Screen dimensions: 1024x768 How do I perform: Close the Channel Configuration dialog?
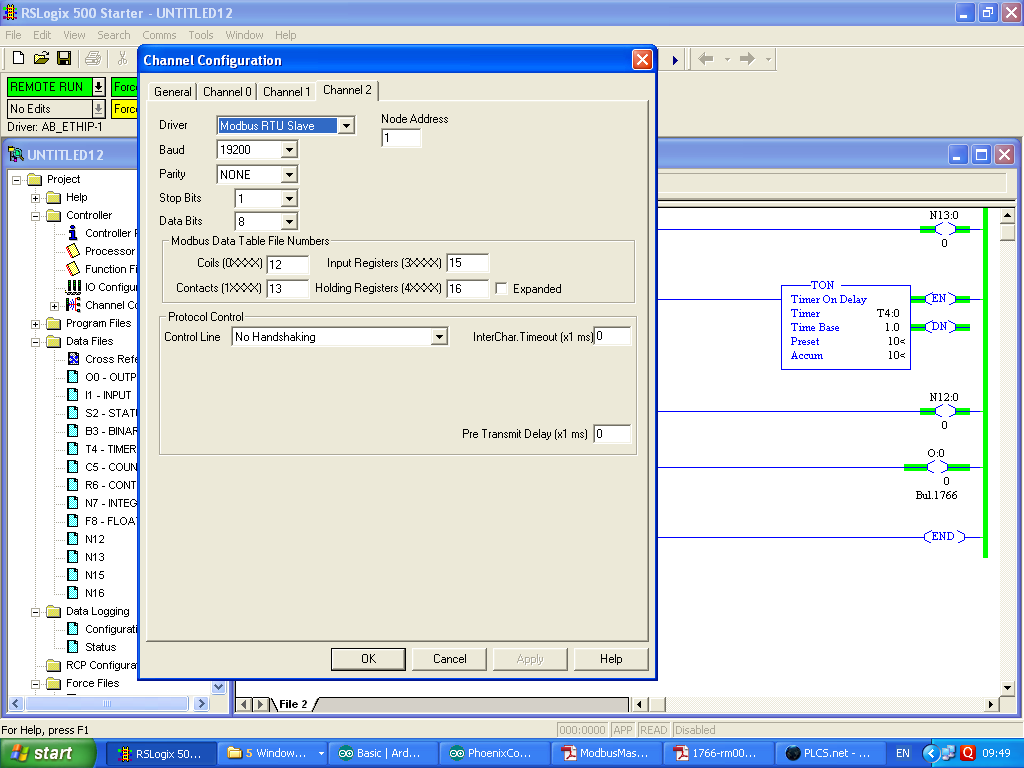tap(642, 59)
